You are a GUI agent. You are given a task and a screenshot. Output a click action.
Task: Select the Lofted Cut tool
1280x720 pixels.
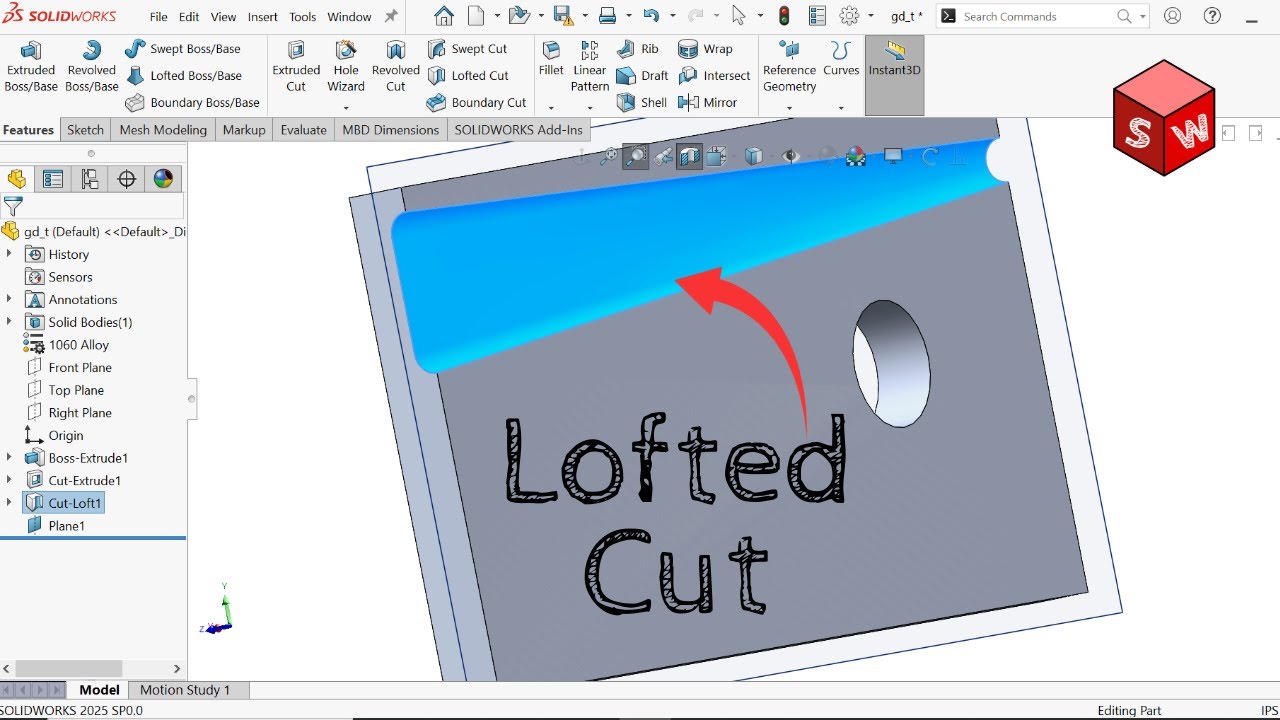coord(468,75)
